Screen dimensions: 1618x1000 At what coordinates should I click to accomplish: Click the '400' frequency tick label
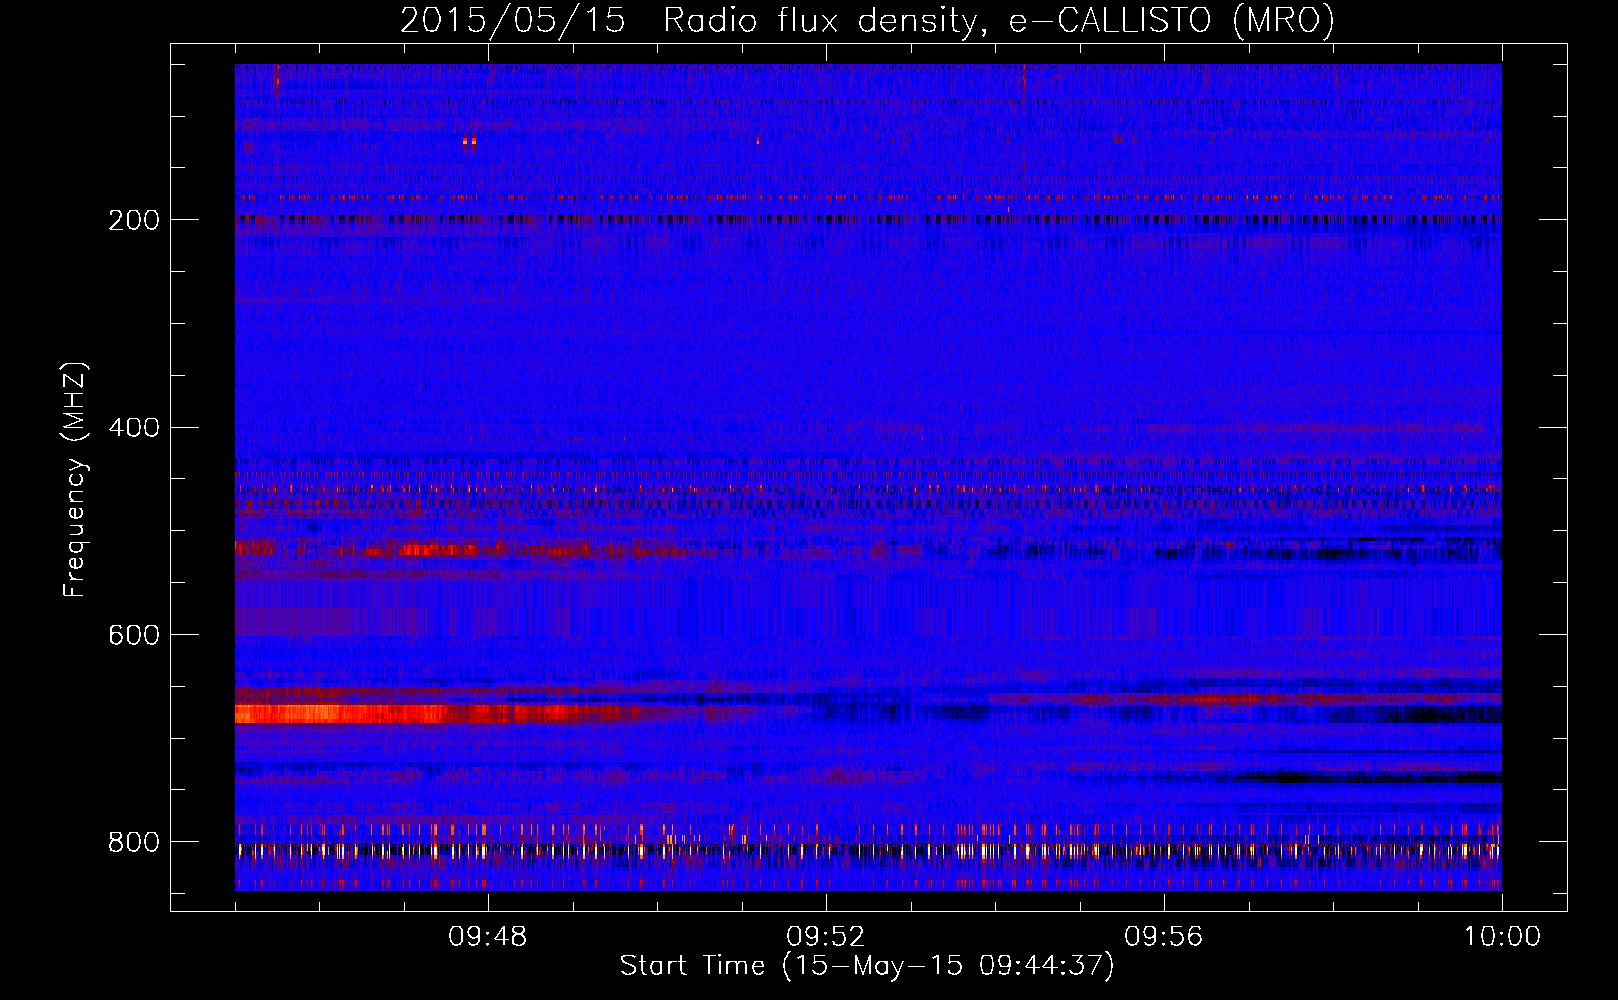tap(134, 428)
